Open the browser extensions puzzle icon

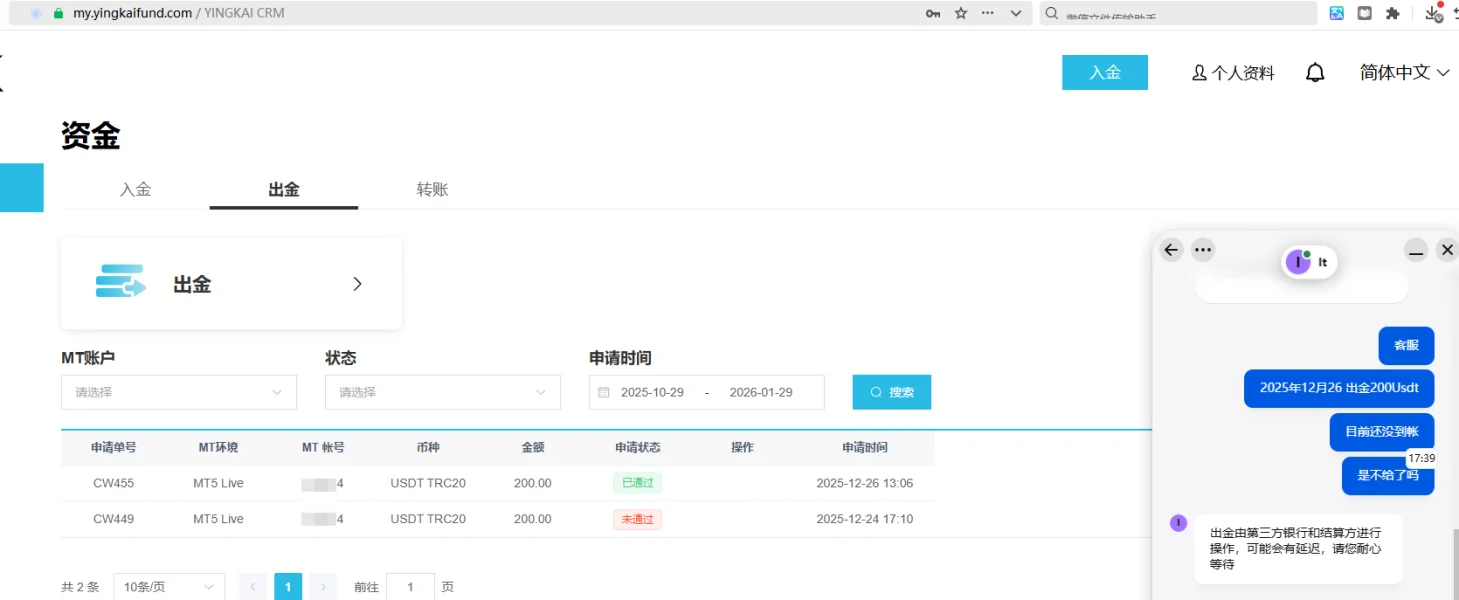[1392, 13]
